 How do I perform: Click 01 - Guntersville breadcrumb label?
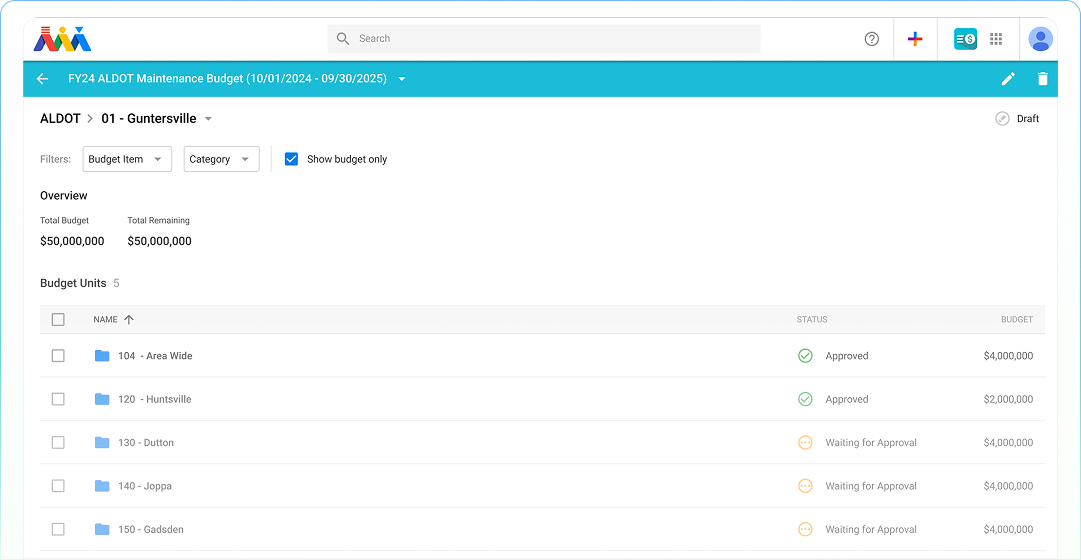coord(148,119)
